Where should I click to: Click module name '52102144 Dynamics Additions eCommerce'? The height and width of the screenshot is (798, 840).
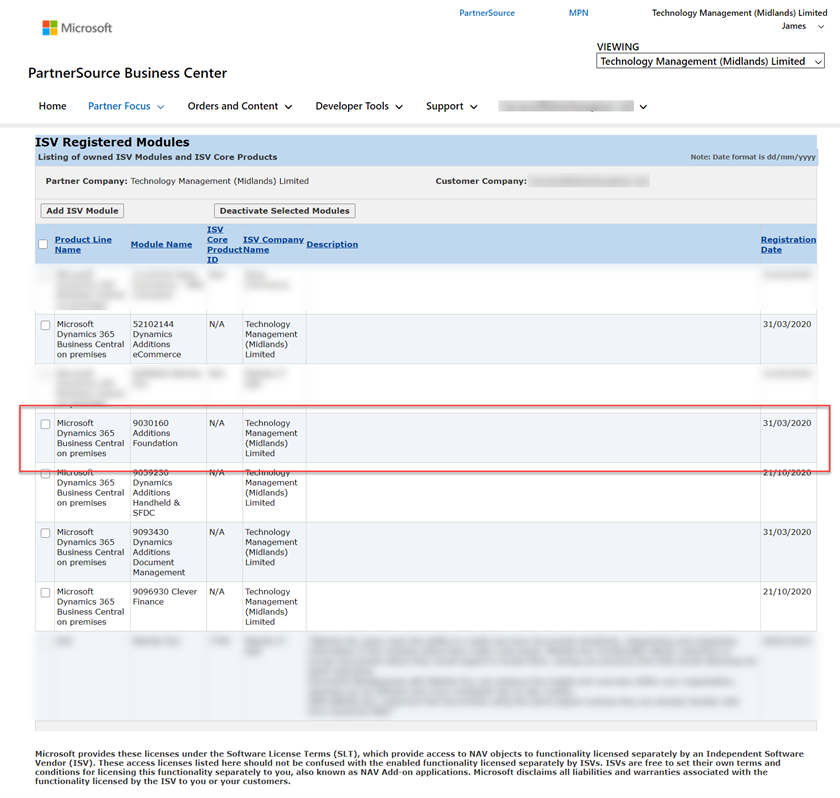coord(157,339)
